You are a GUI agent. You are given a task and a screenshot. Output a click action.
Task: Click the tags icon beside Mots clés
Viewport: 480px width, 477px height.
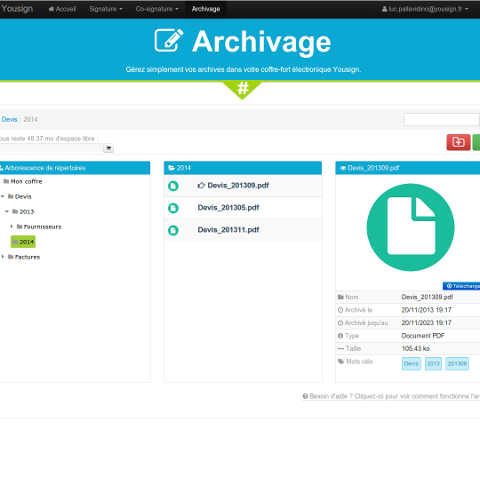tap(341, 361)
